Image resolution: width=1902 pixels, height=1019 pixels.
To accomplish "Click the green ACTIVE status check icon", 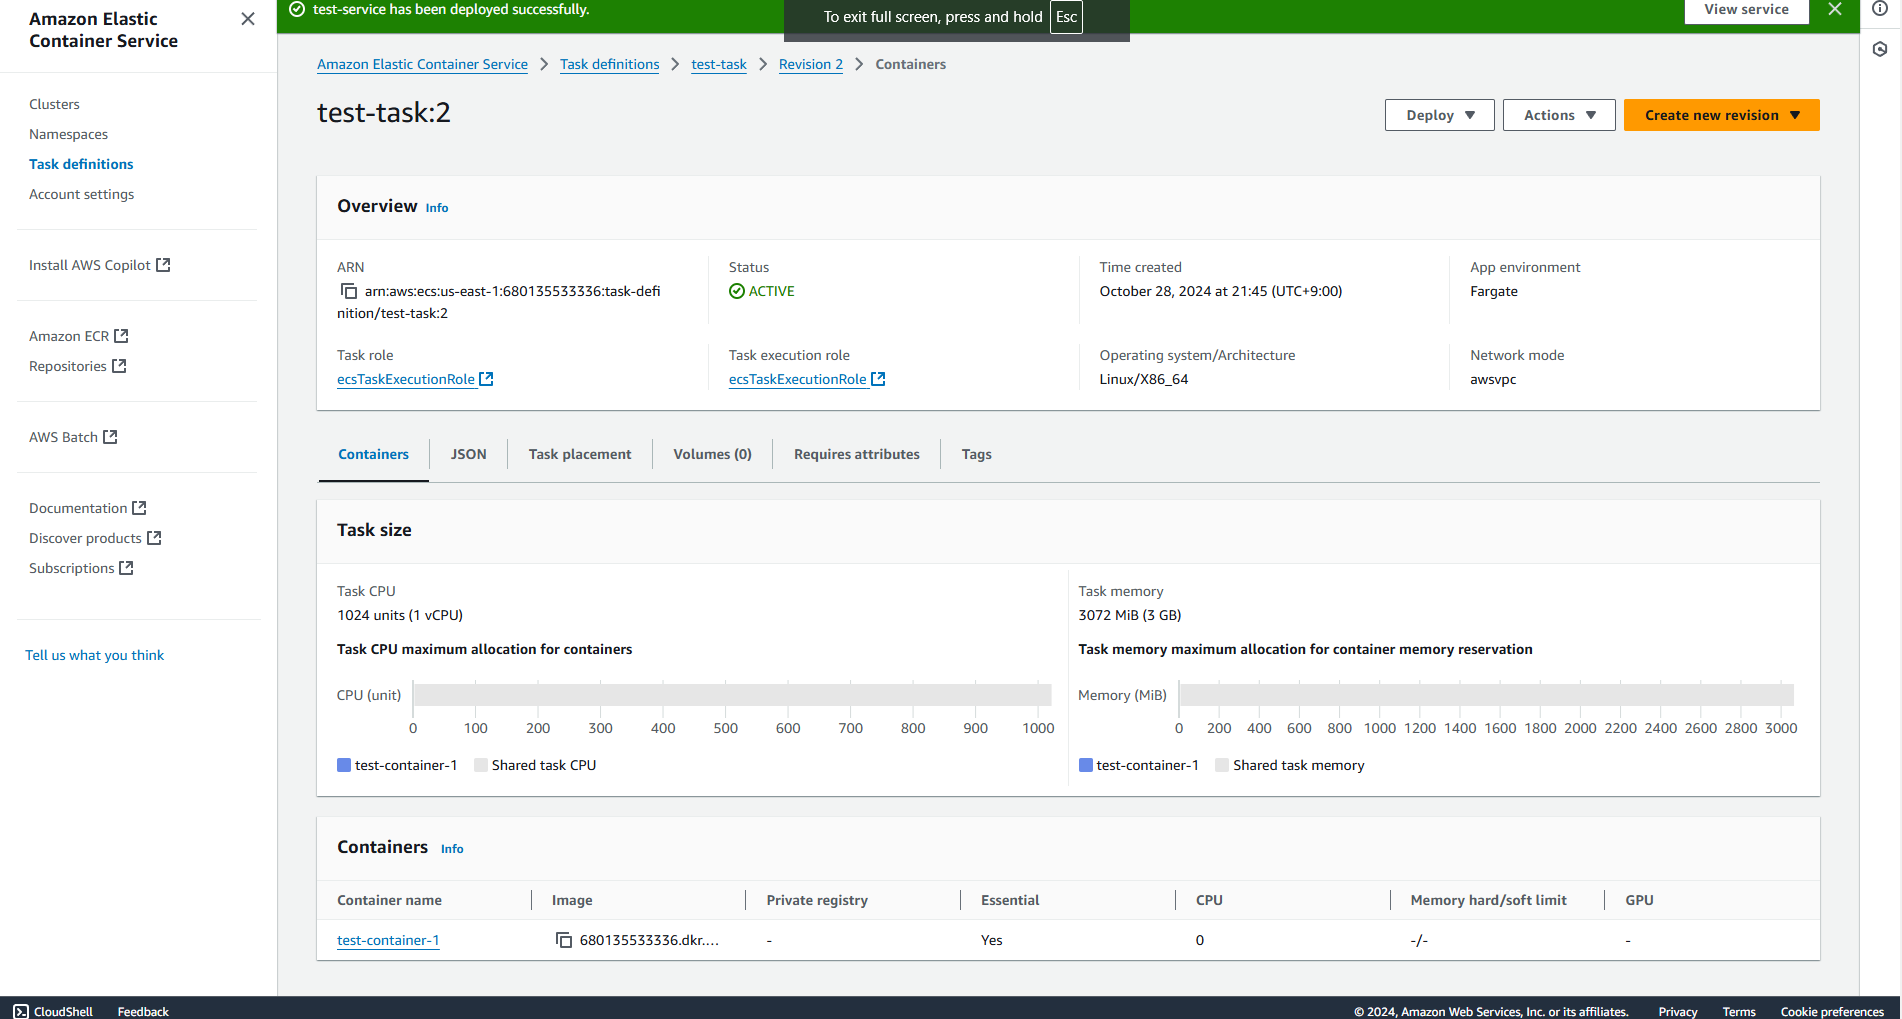I will point(737,291).
